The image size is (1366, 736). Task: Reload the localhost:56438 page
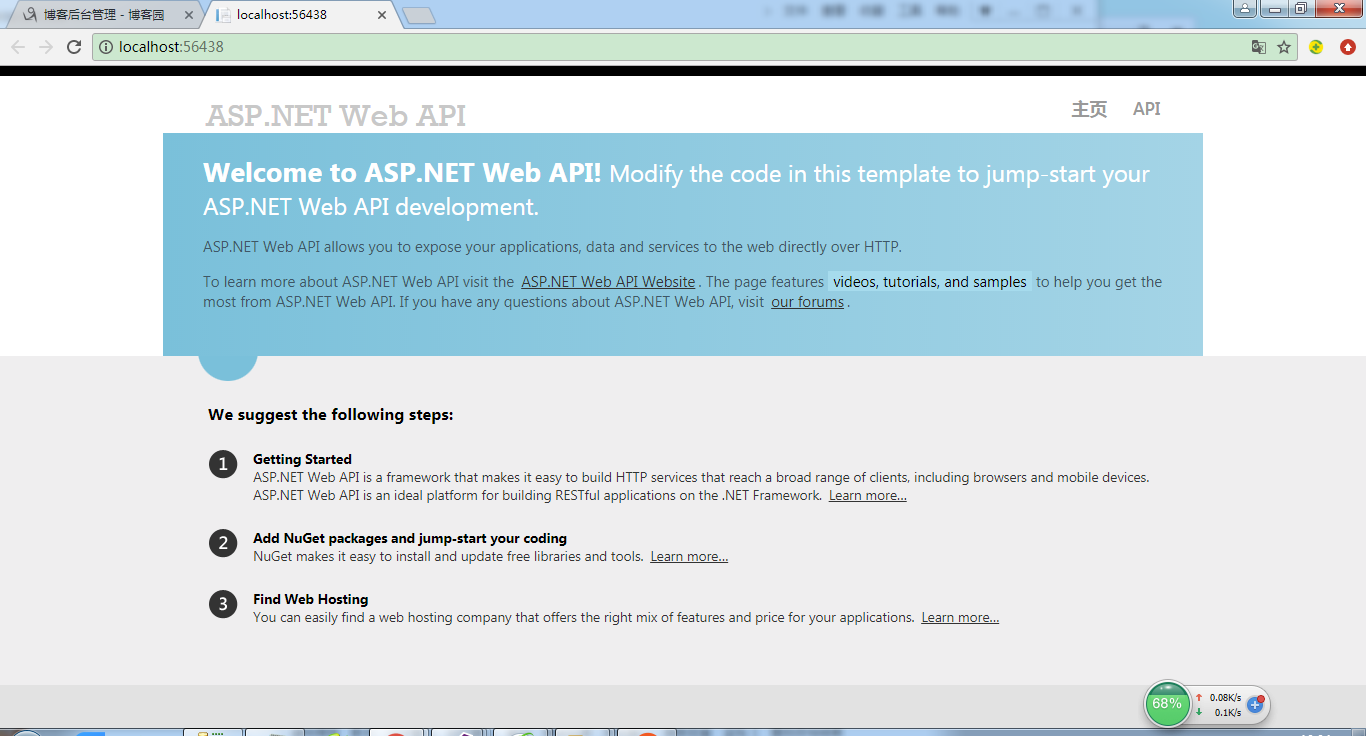pos(74,47)
